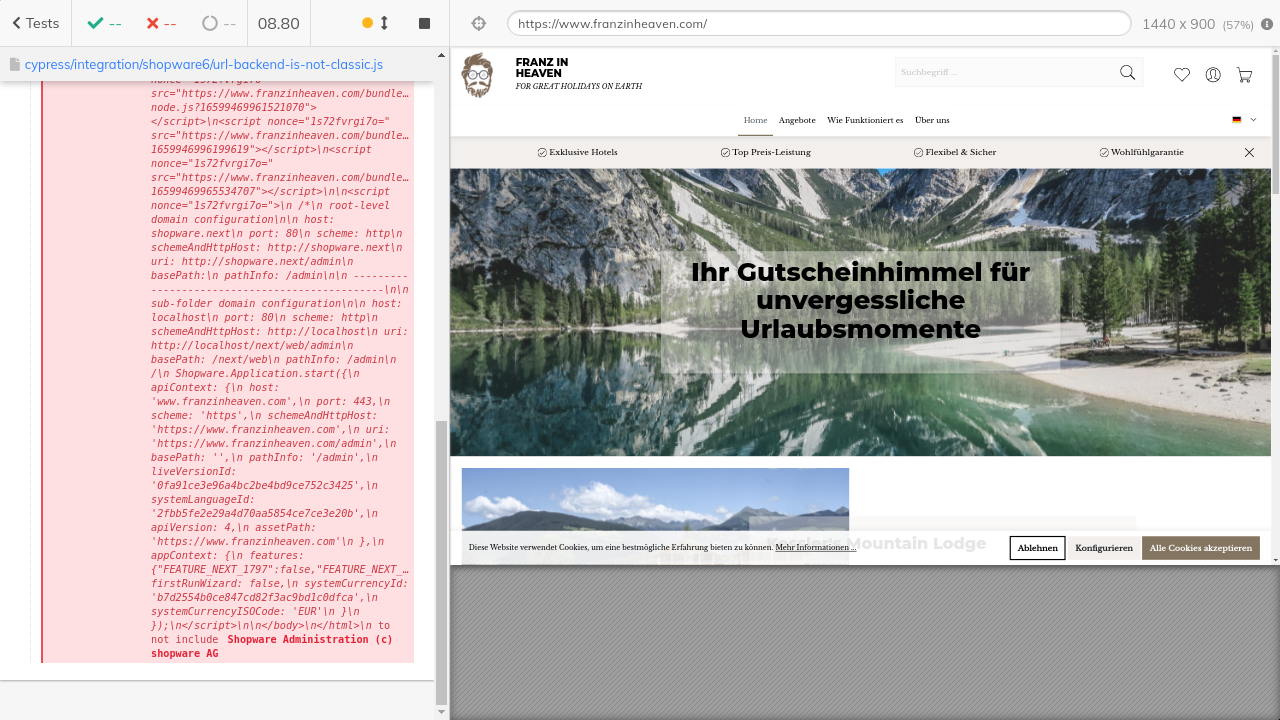Close the benefits banner bar

click(1249, 152)
